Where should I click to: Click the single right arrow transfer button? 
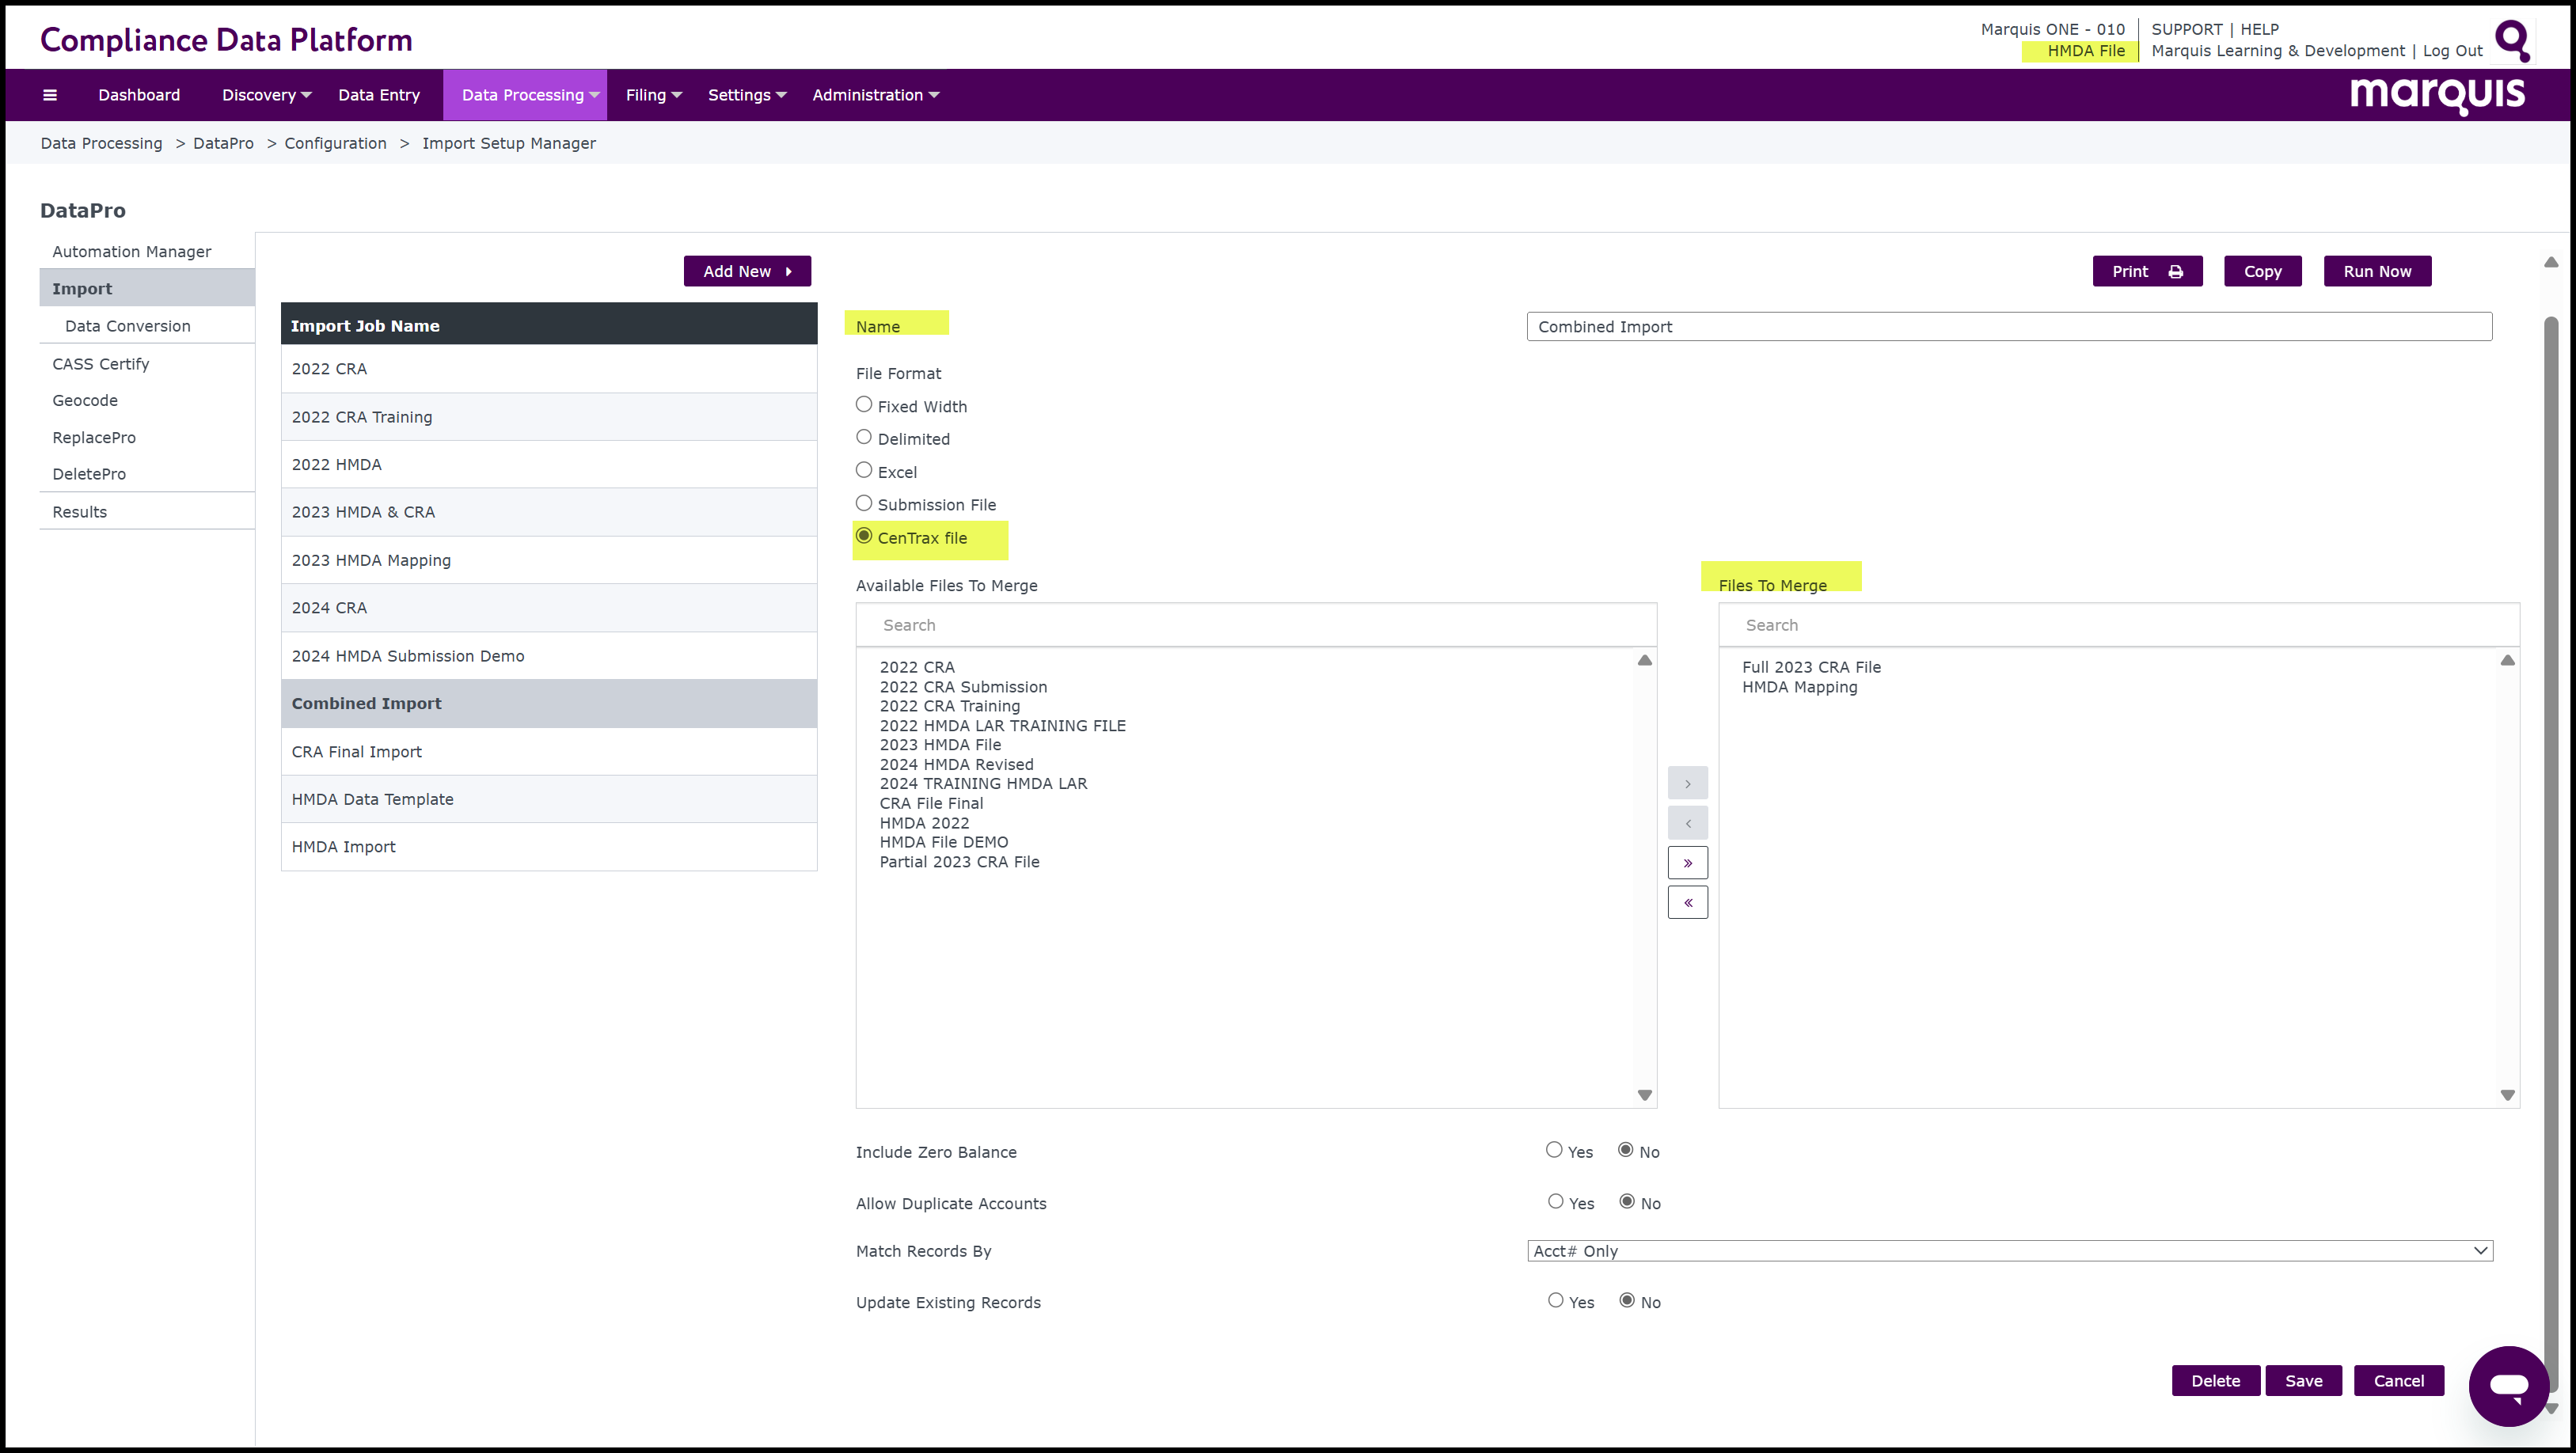(1687, 784)
